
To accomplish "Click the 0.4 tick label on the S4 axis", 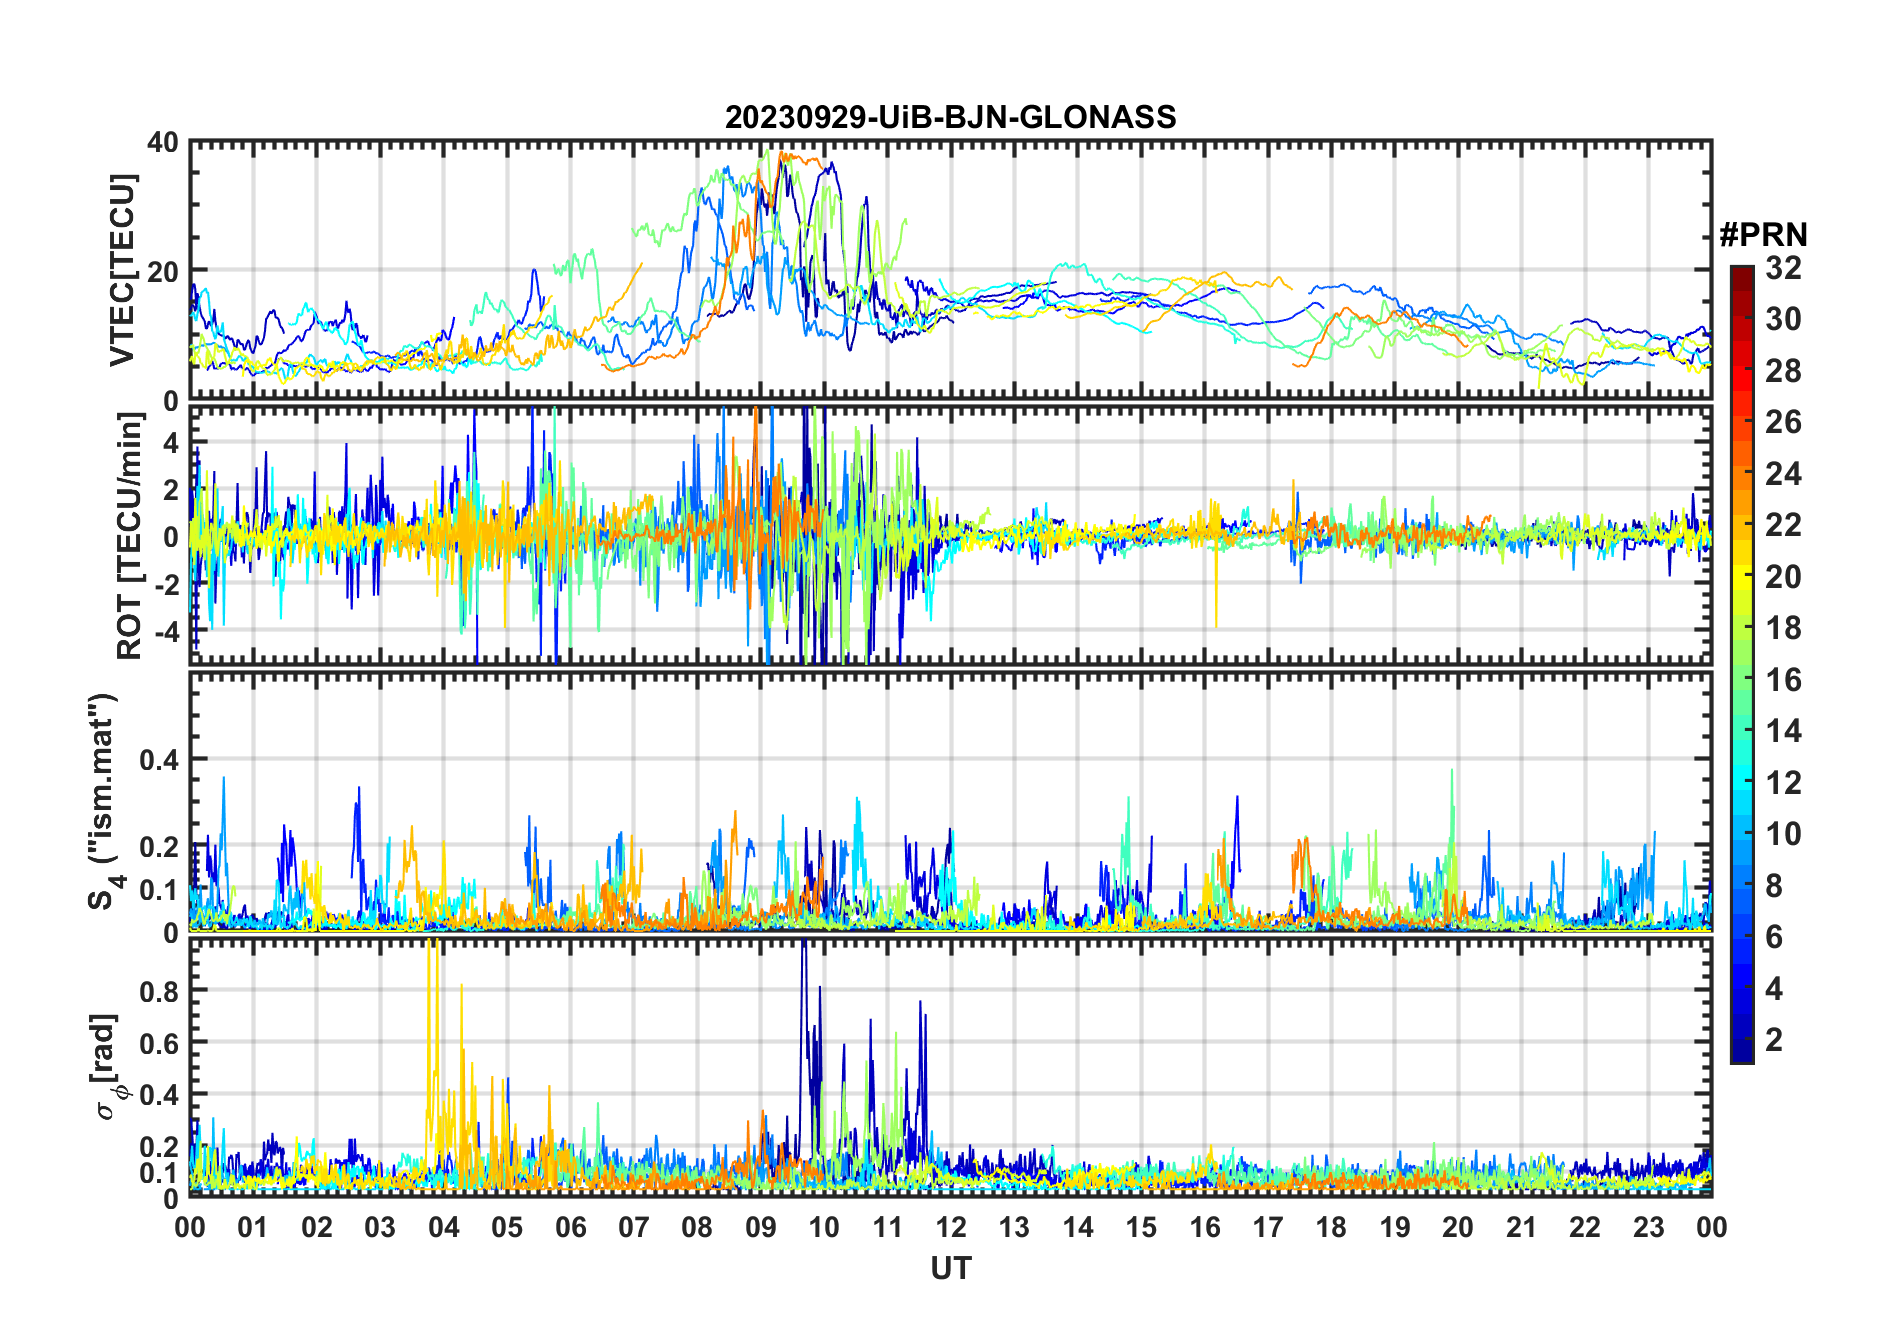I will click(160, 760).
